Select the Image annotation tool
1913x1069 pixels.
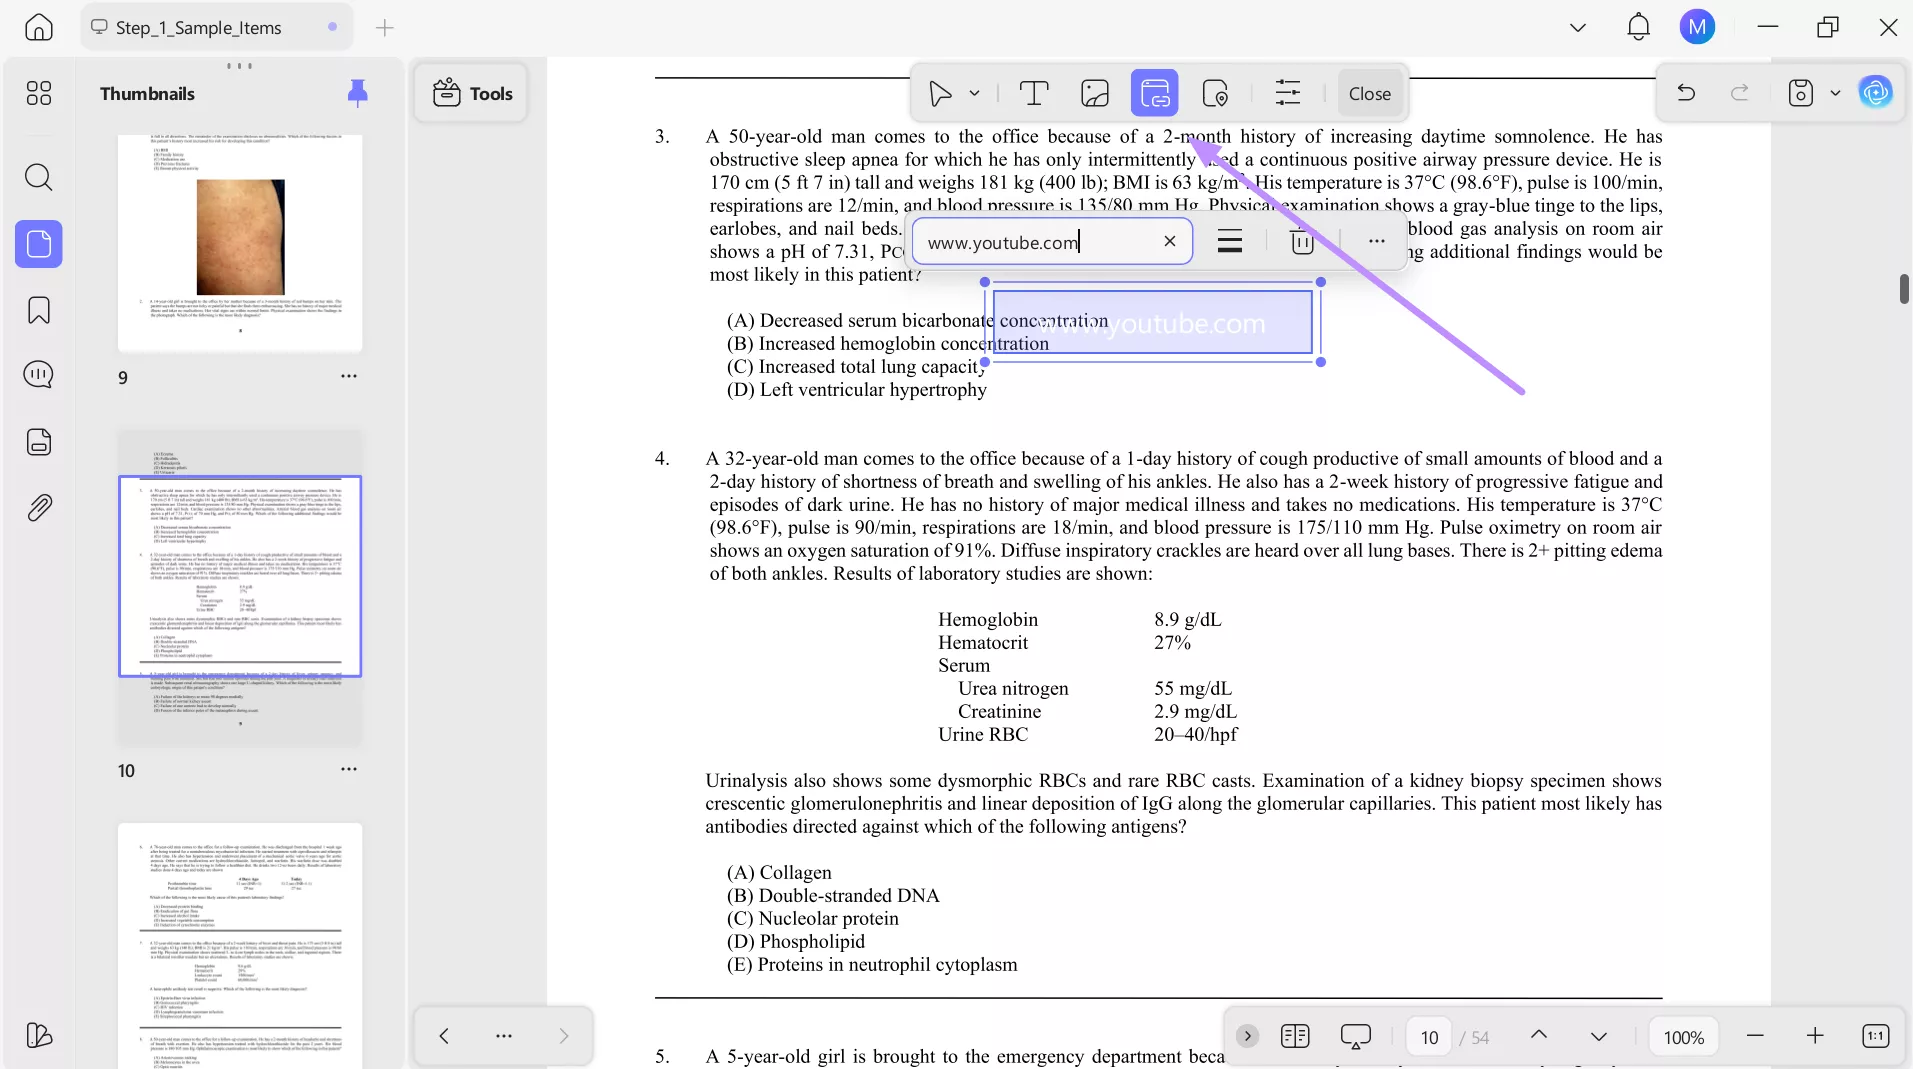(1095, 93)
